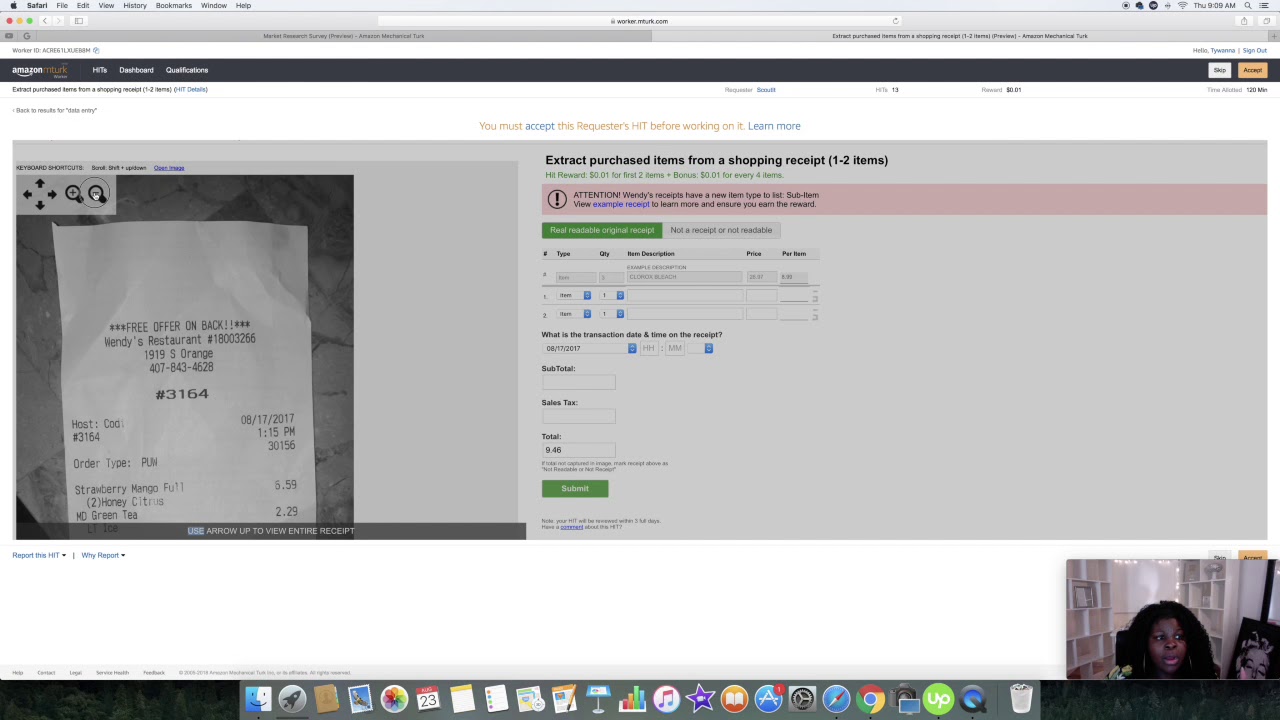Zoom in on the receipt image

tap(74, 194)
